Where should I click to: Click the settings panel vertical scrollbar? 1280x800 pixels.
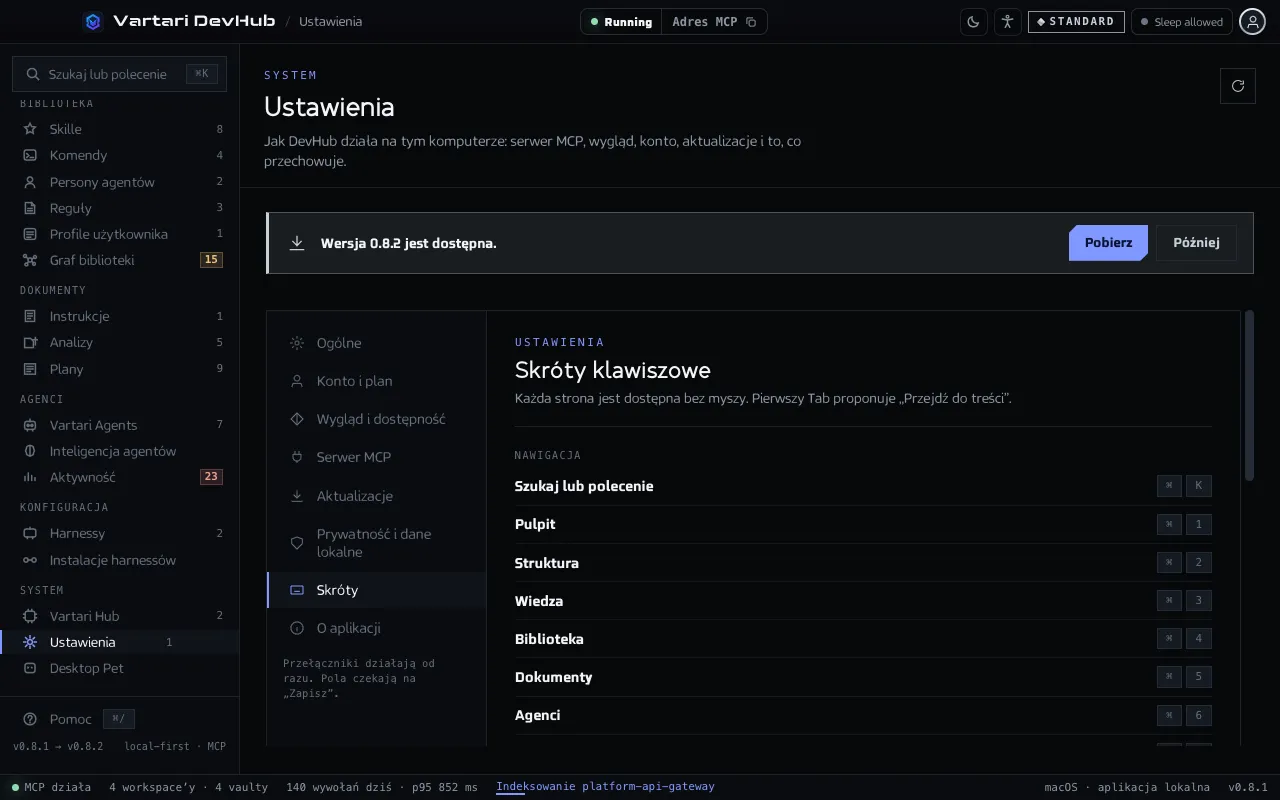point(1249,396)
